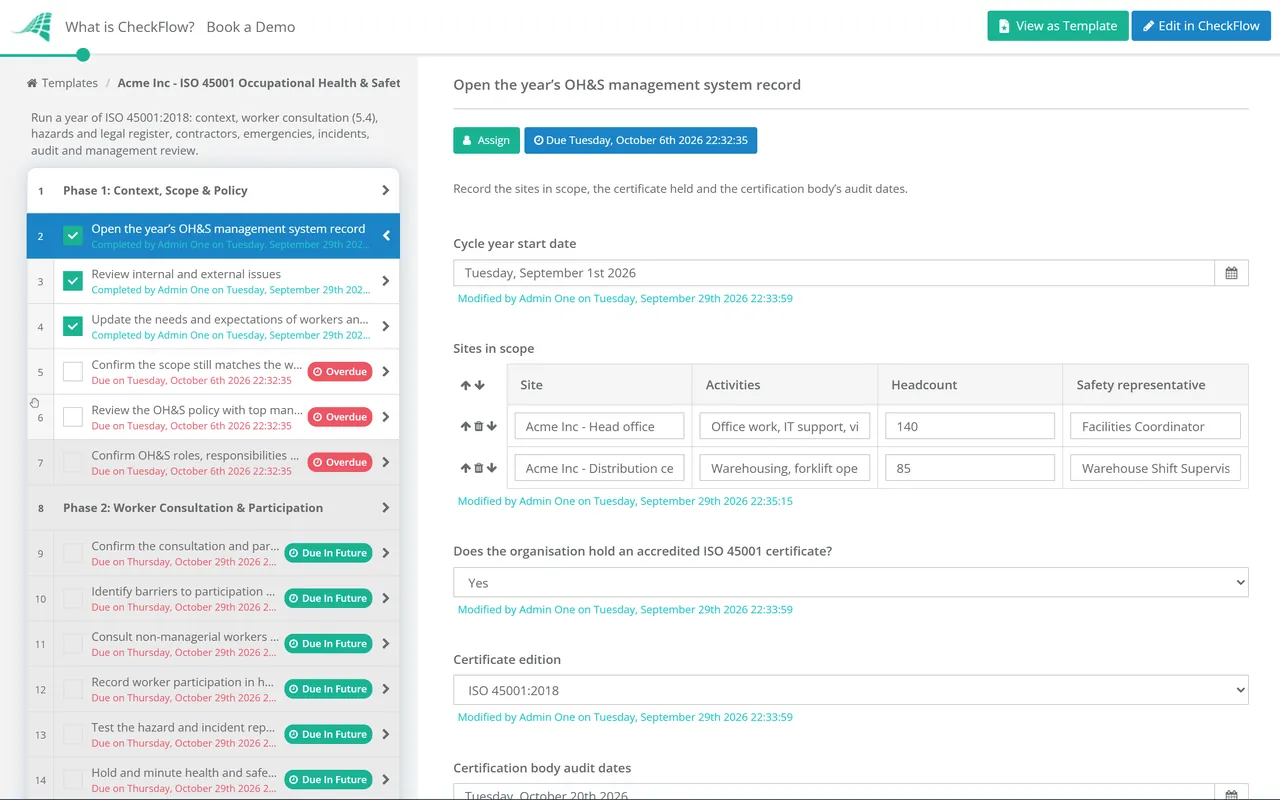The image size is (1280, 800).
Task: Click the CheckFlow logo icon
Action: point(30,27)
